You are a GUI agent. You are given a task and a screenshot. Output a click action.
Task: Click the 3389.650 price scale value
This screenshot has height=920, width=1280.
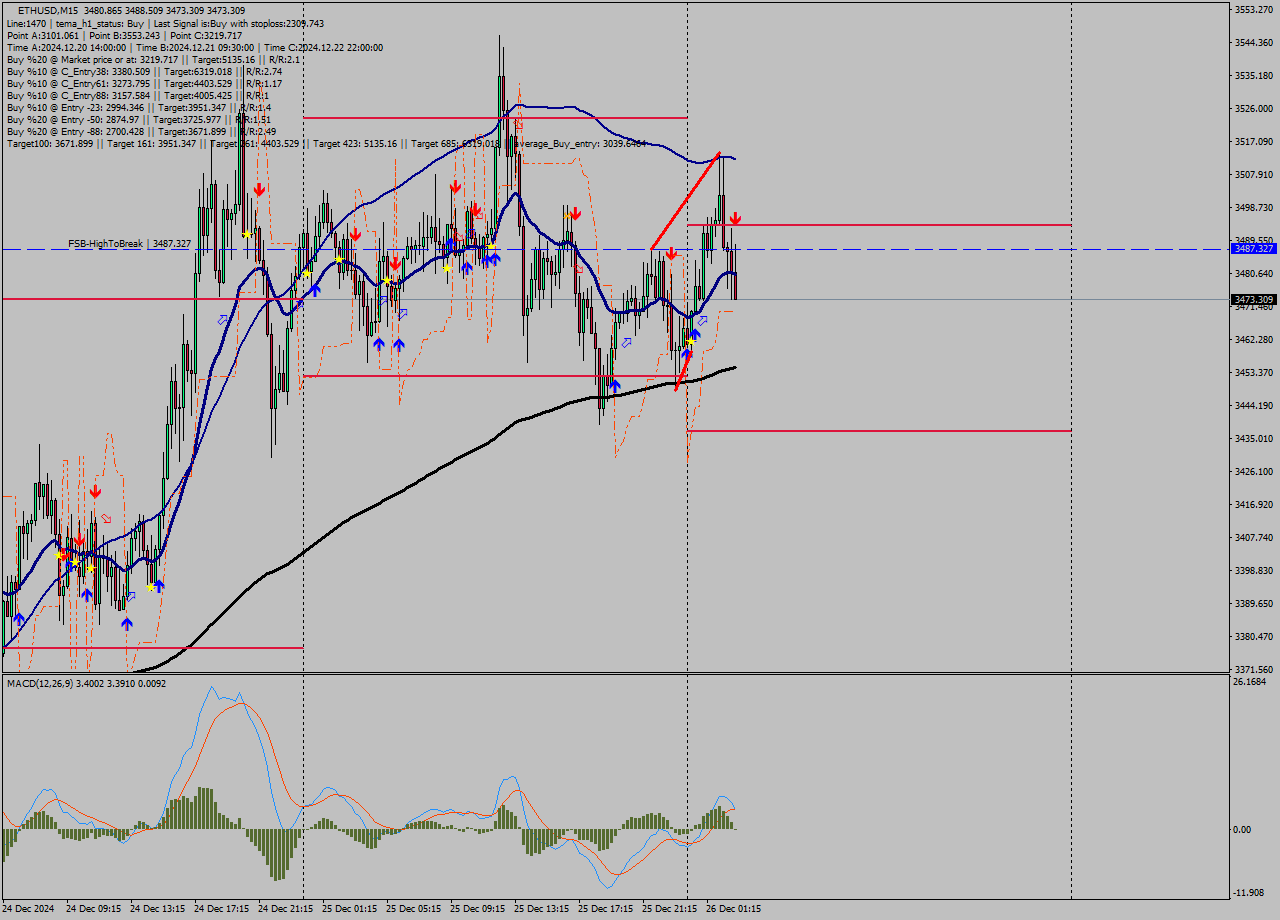click(1254, 603)
